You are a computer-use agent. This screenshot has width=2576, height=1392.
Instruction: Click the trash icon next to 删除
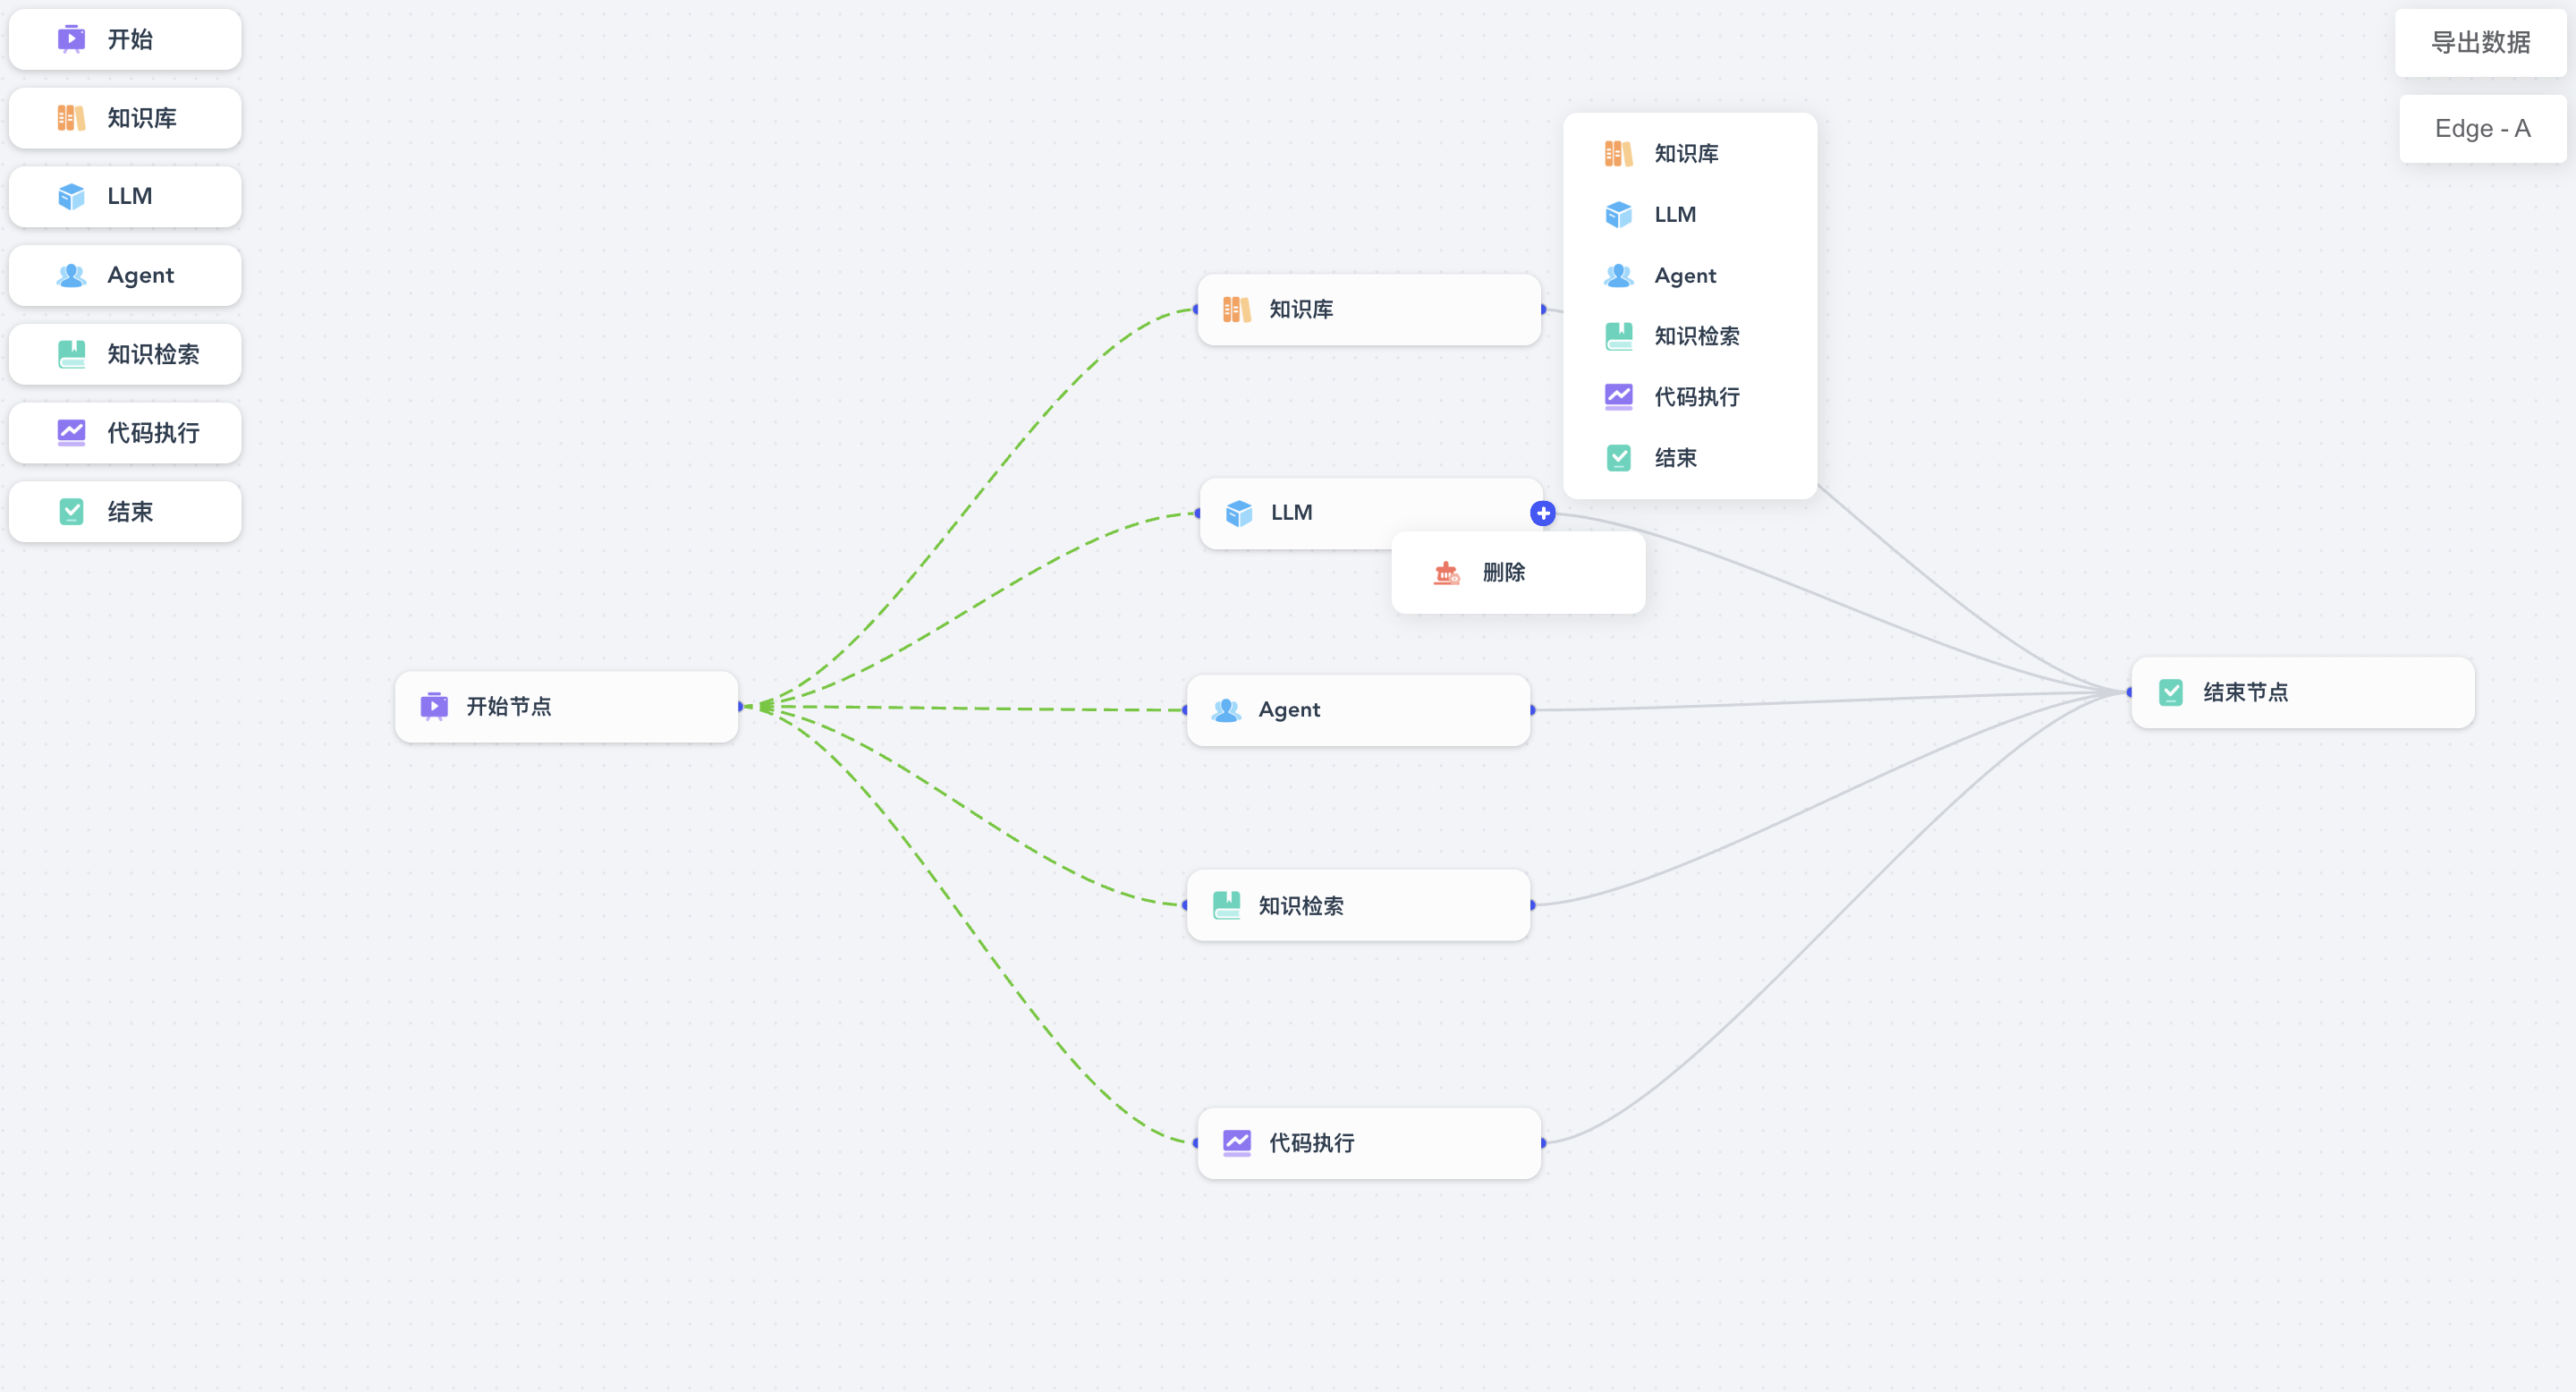(x=1446, y=573)
